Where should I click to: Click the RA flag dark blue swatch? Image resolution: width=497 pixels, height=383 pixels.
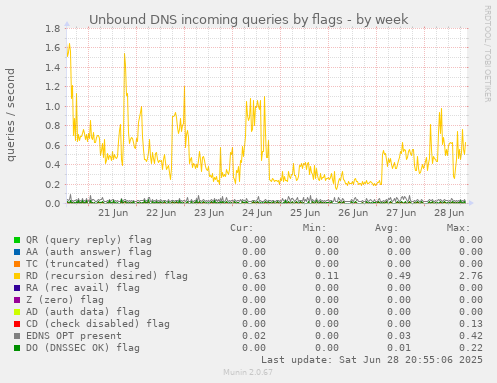pos(17,288)
